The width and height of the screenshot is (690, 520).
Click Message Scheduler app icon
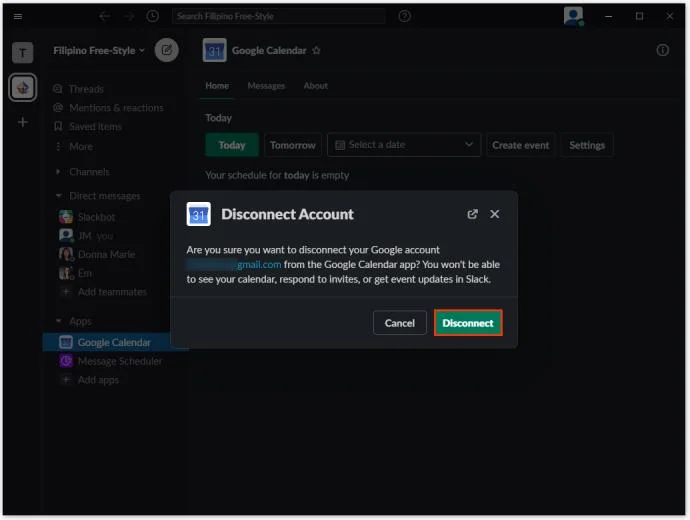(x=66, y=361)
